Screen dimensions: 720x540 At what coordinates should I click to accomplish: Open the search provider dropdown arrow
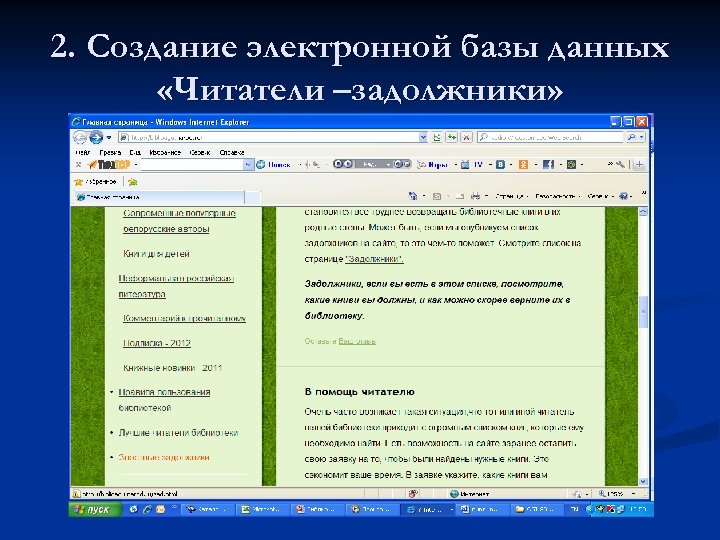642,137
